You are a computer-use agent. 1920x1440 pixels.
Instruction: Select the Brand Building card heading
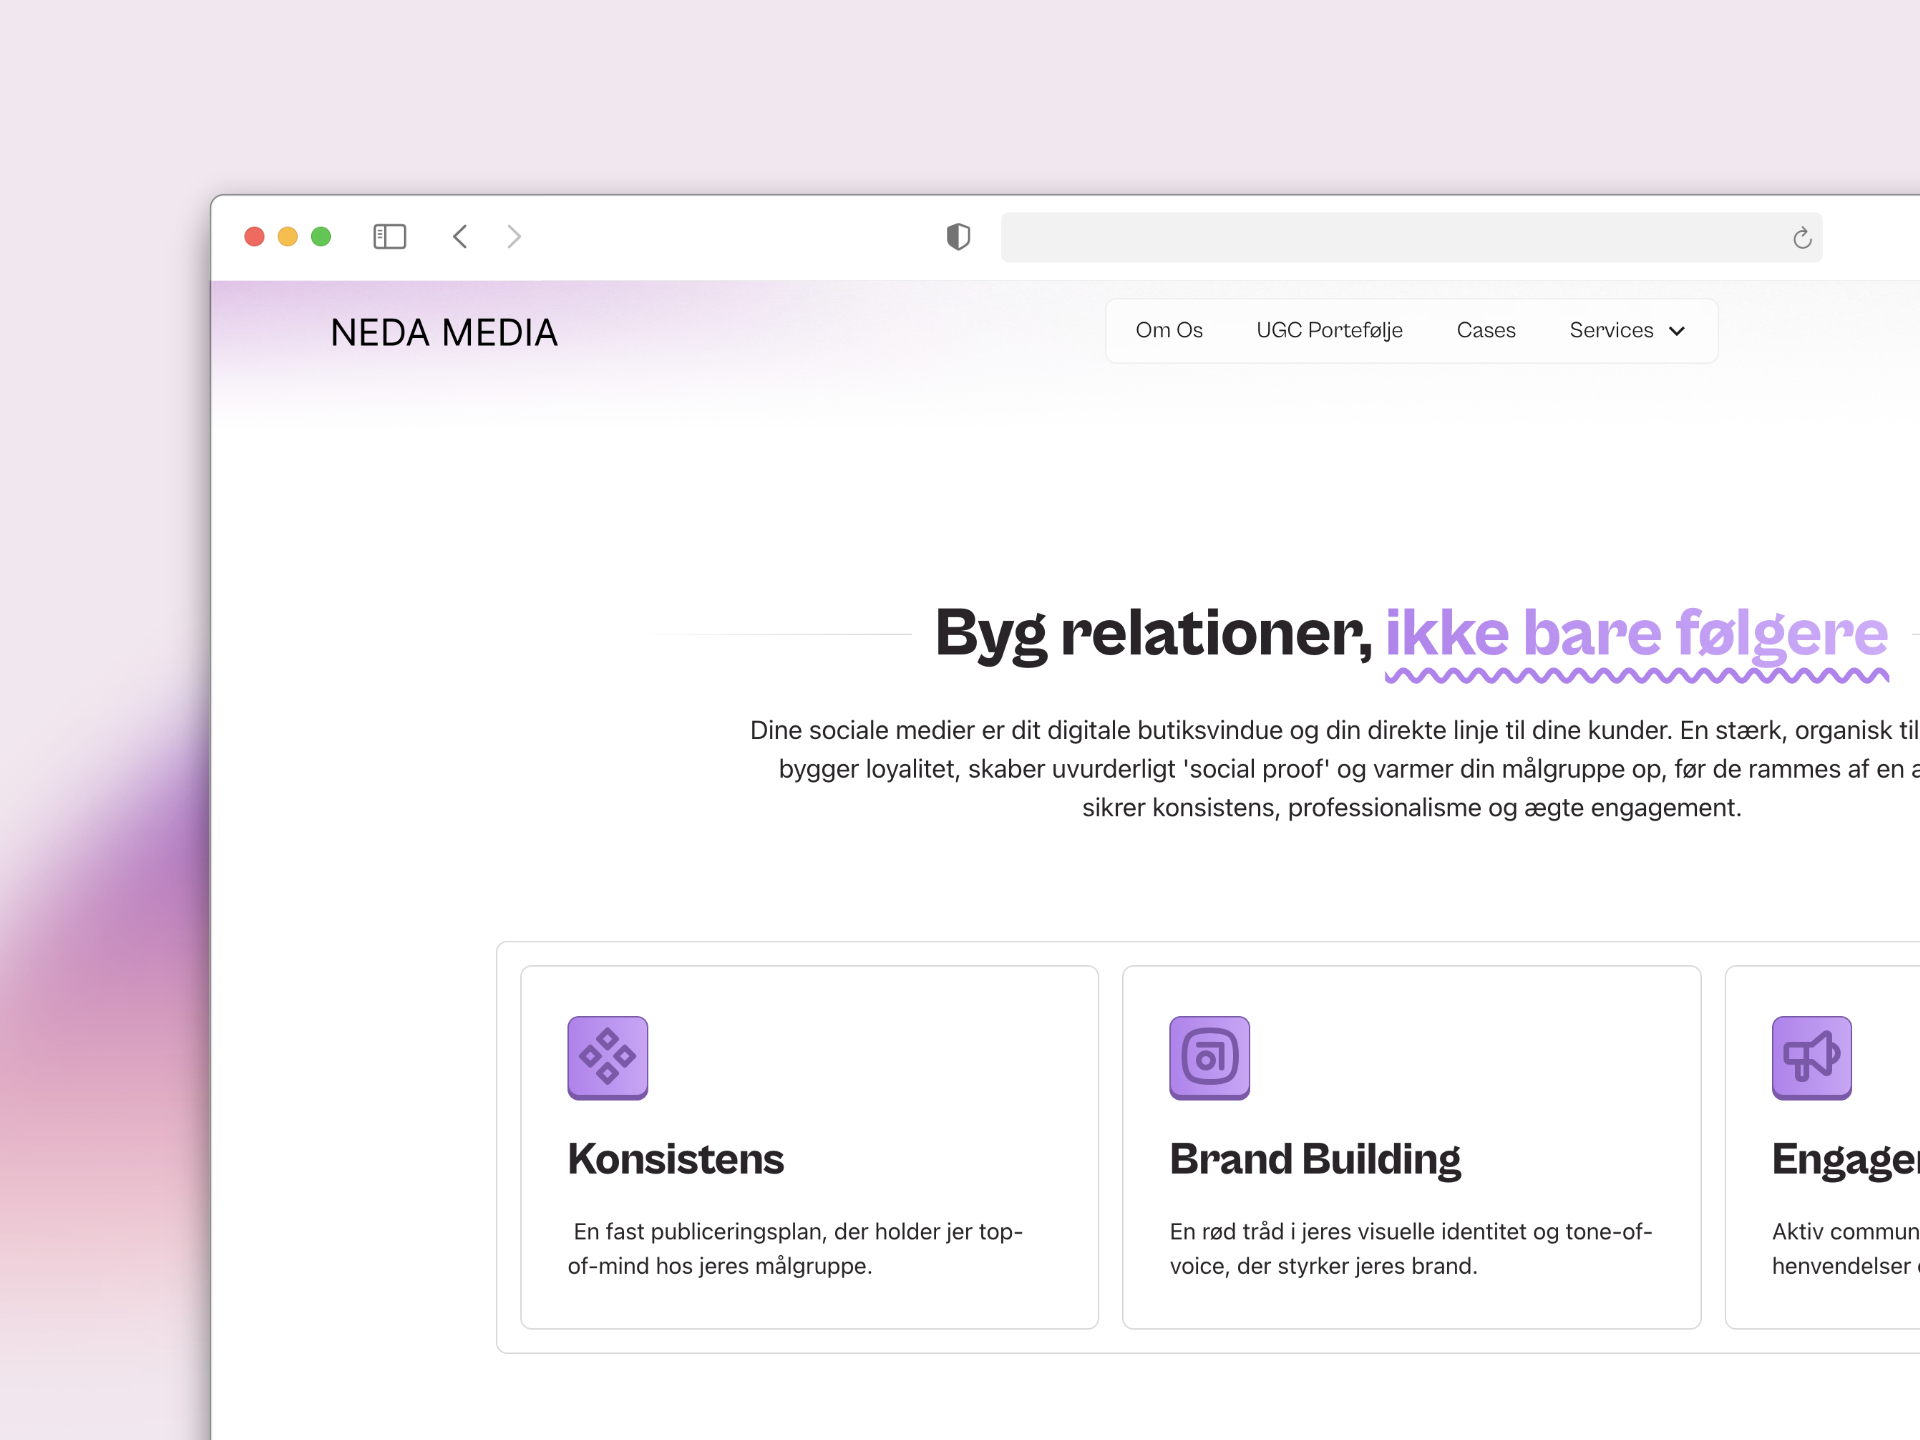1315,1159
